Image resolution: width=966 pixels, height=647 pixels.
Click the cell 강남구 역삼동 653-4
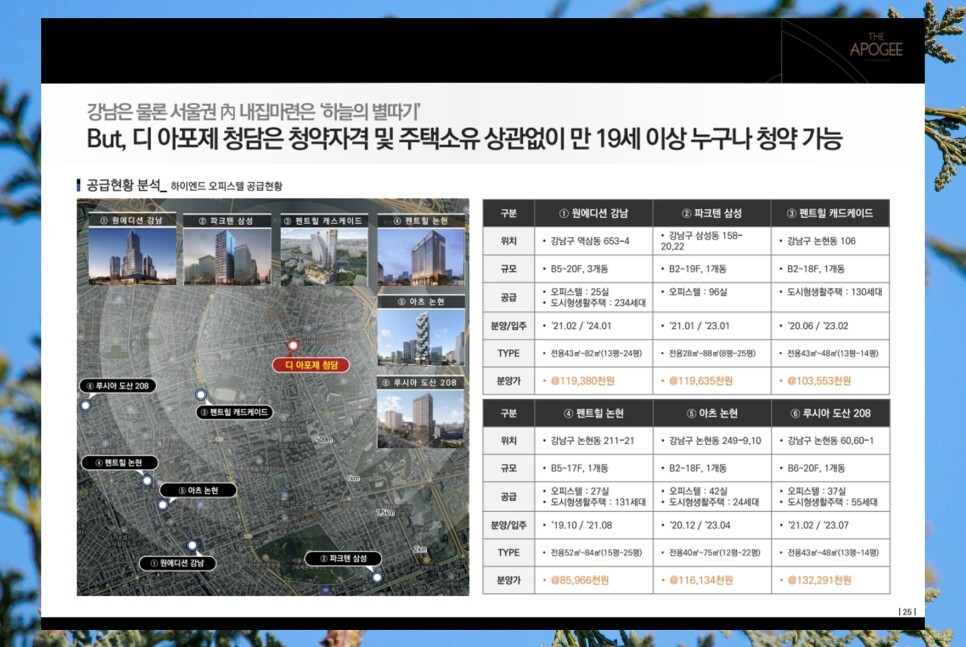click(x=593, y=241)
